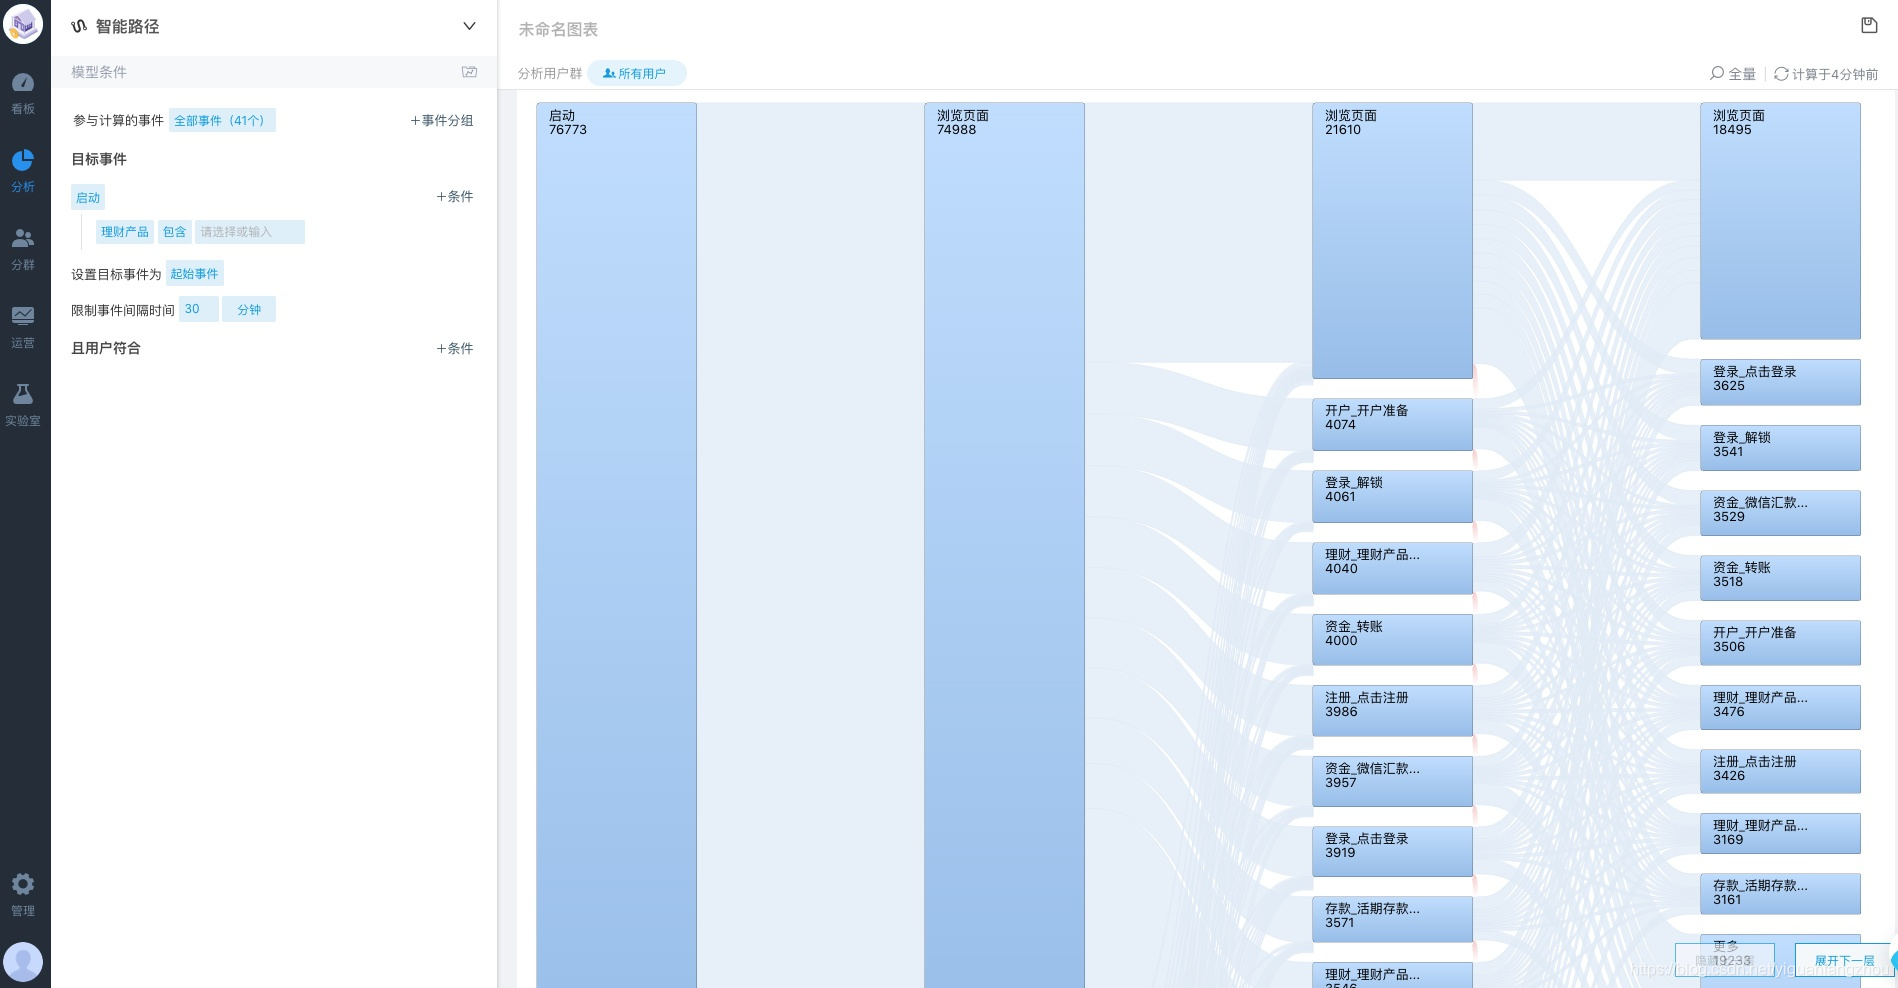Click the 展开下一层 button
Viewport: 1898px width, 988px height.
1843,960
